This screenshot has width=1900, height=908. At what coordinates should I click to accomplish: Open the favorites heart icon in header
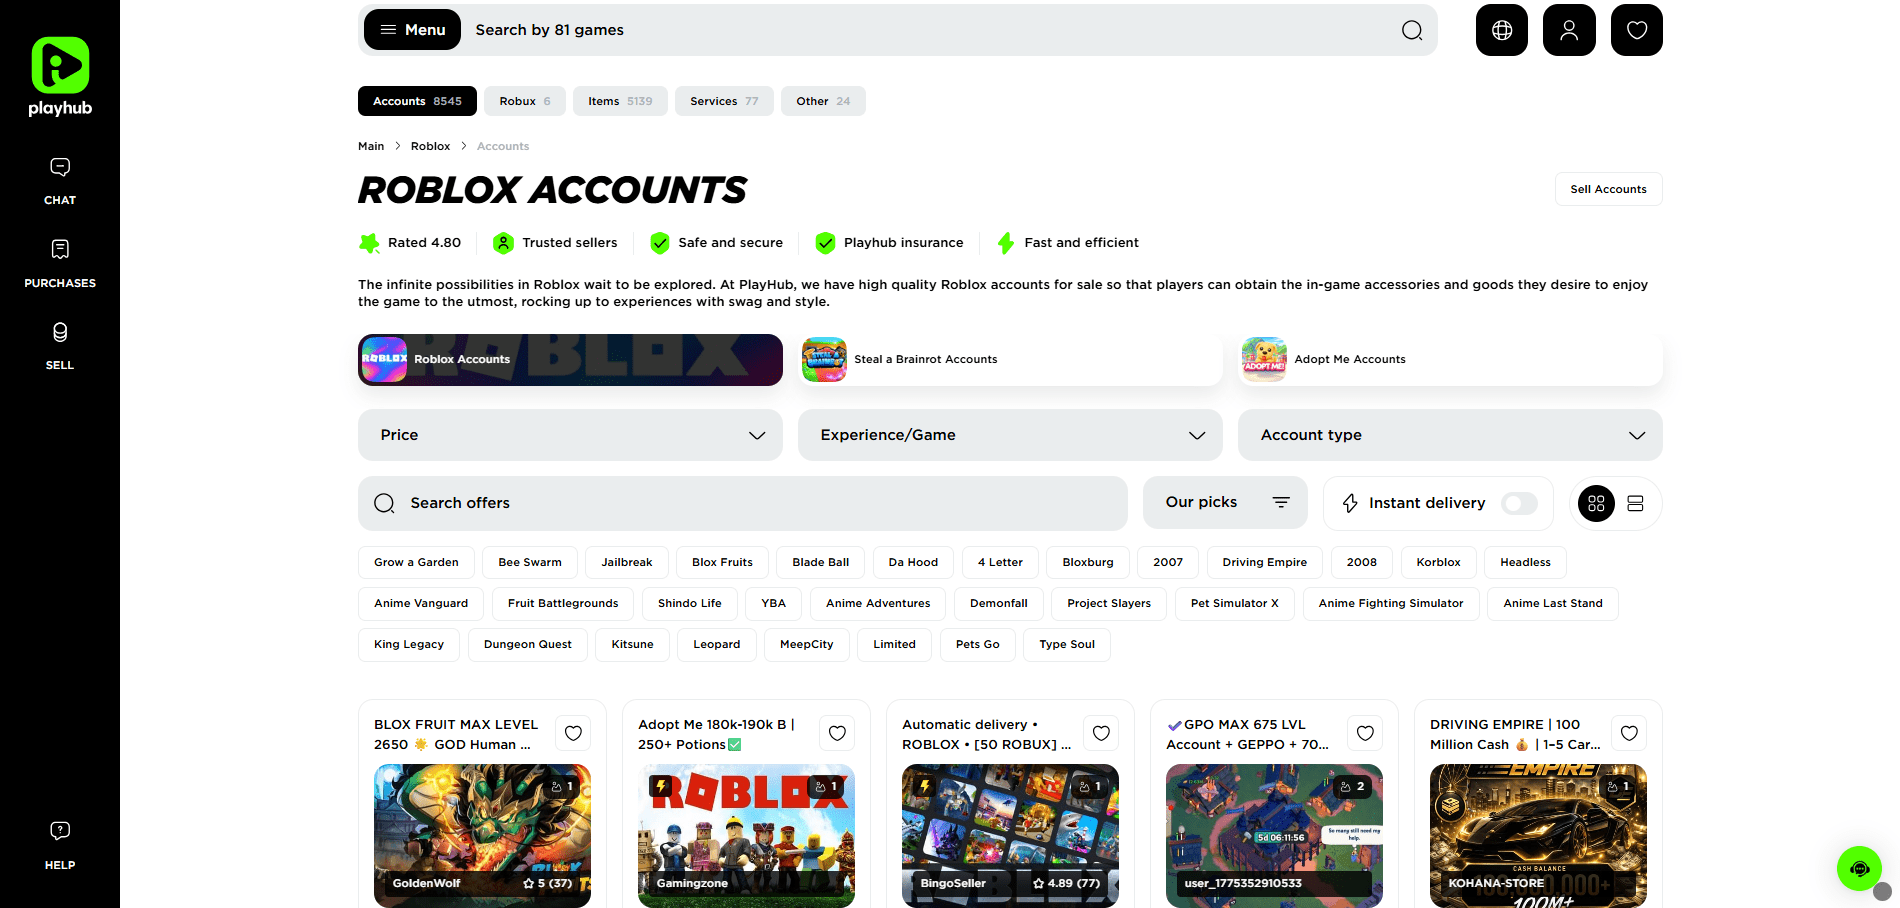tap(1636, 30)
